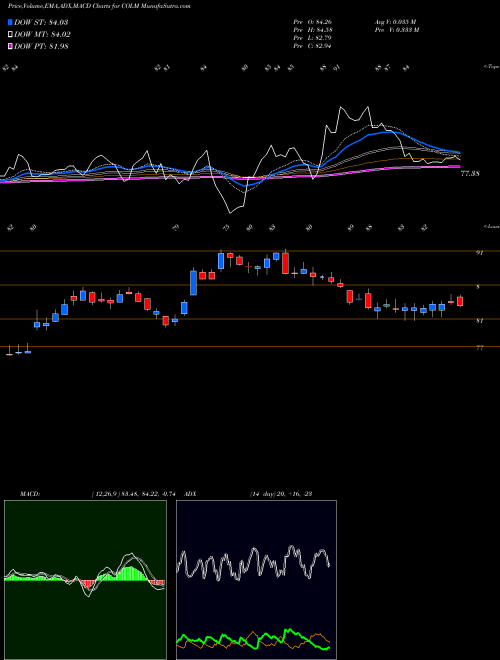This screenshot has width=500, height=660.
Task: Click the previous close value 'Pre C: 82.94'
Action: (312, 46)
